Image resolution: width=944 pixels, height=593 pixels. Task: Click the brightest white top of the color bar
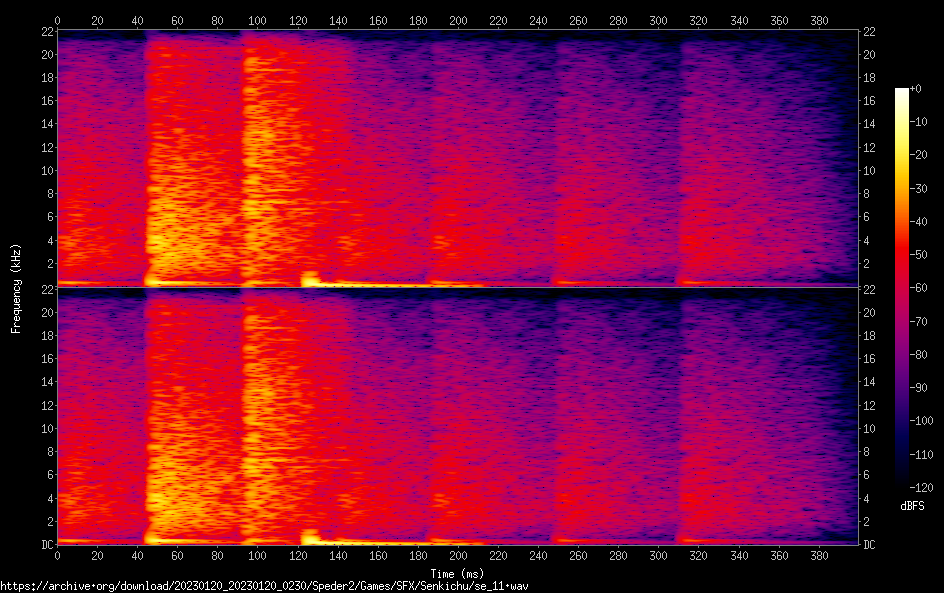(902, 91)
